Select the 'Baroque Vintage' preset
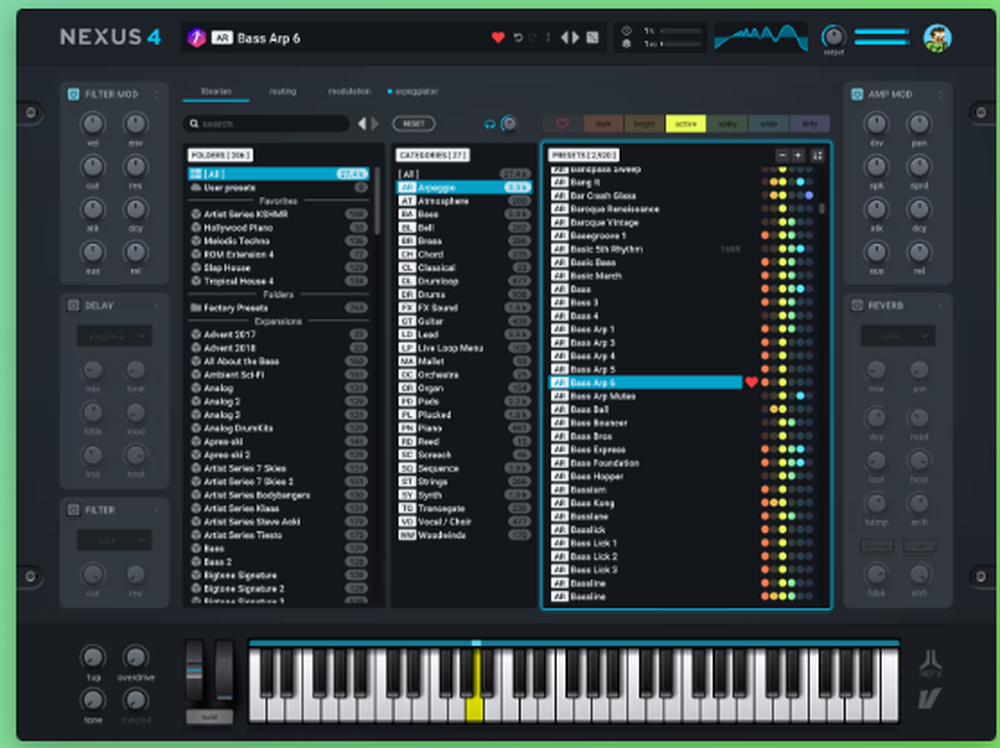The image size is (1000, 748). click(645, 223)
